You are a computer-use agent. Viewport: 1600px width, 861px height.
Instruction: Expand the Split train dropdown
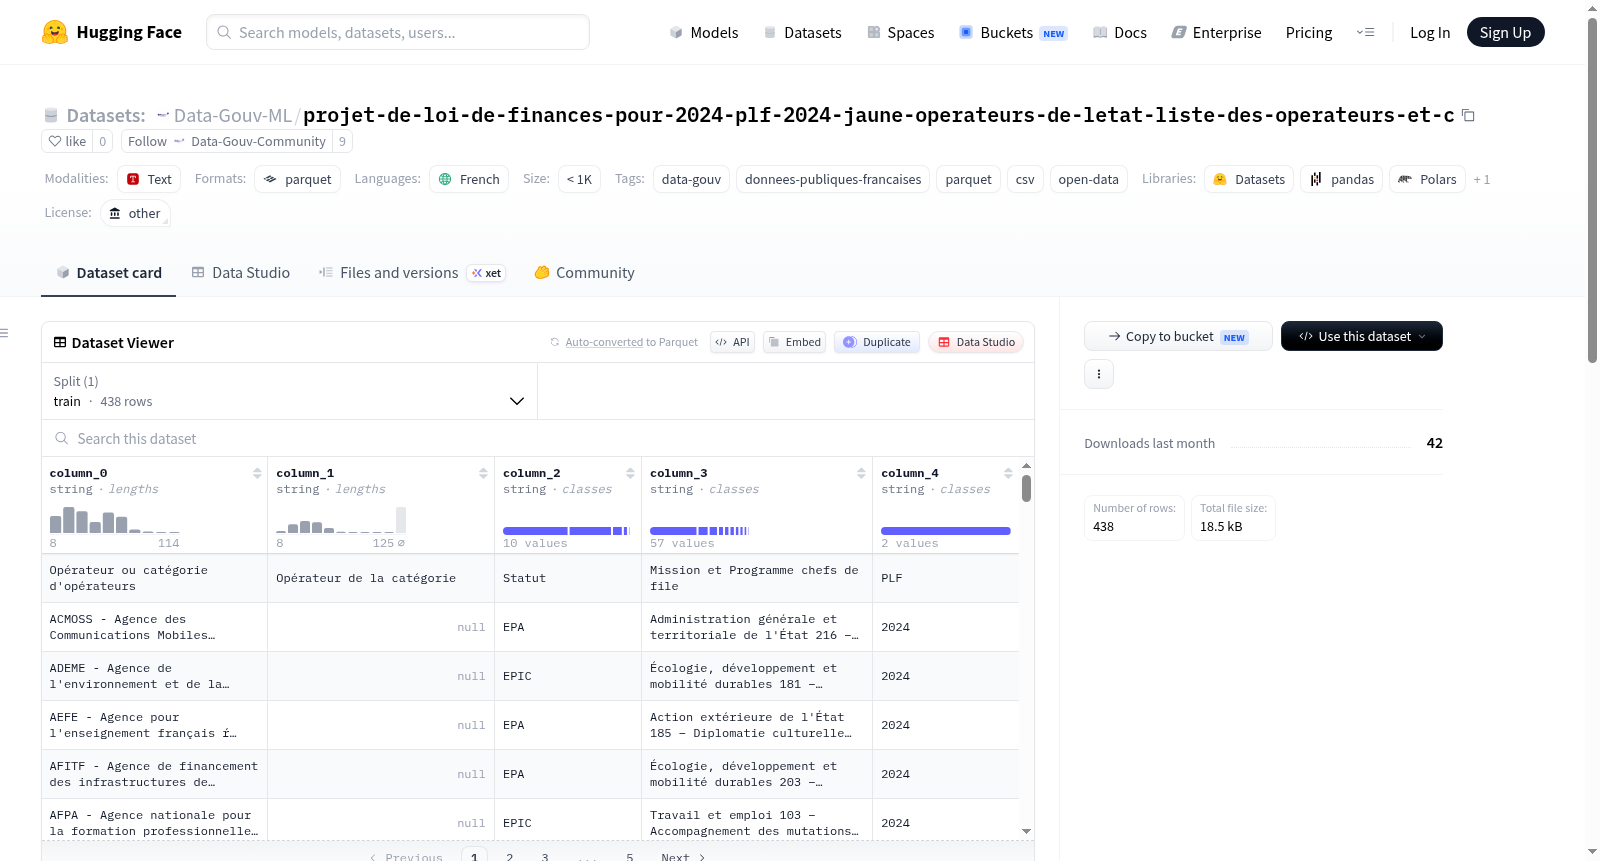coord(289,391)
